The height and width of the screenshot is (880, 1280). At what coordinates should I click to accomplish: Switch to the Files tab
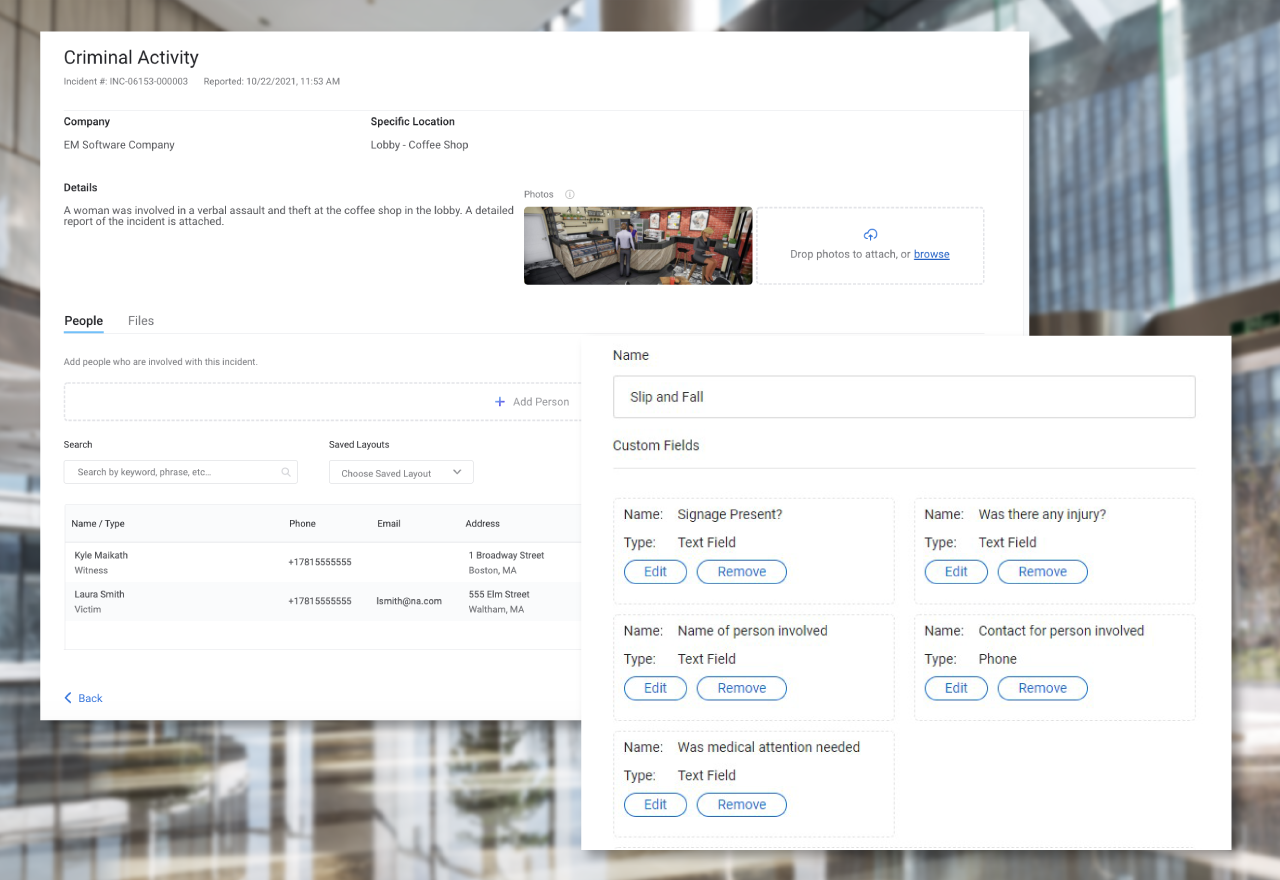tap(141, 321)
